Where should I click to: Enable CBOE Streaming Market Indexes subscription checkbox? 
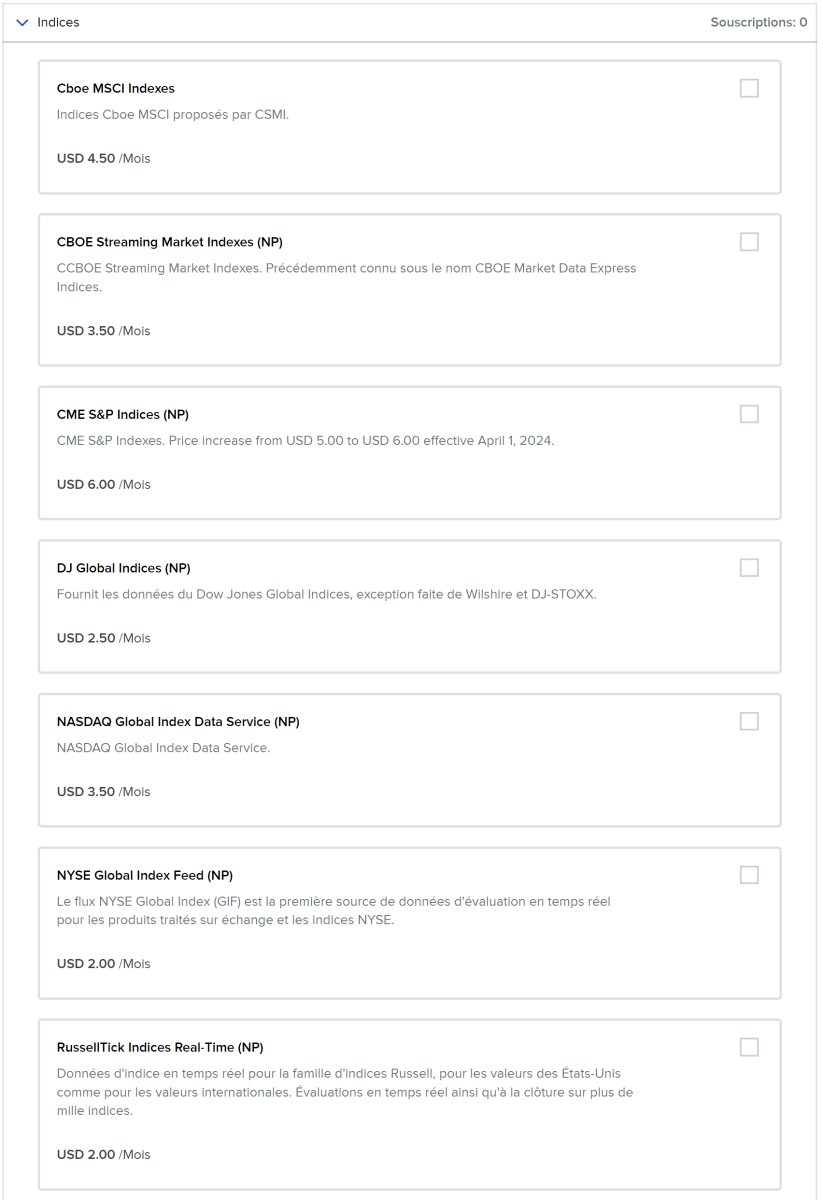point(749,241)
